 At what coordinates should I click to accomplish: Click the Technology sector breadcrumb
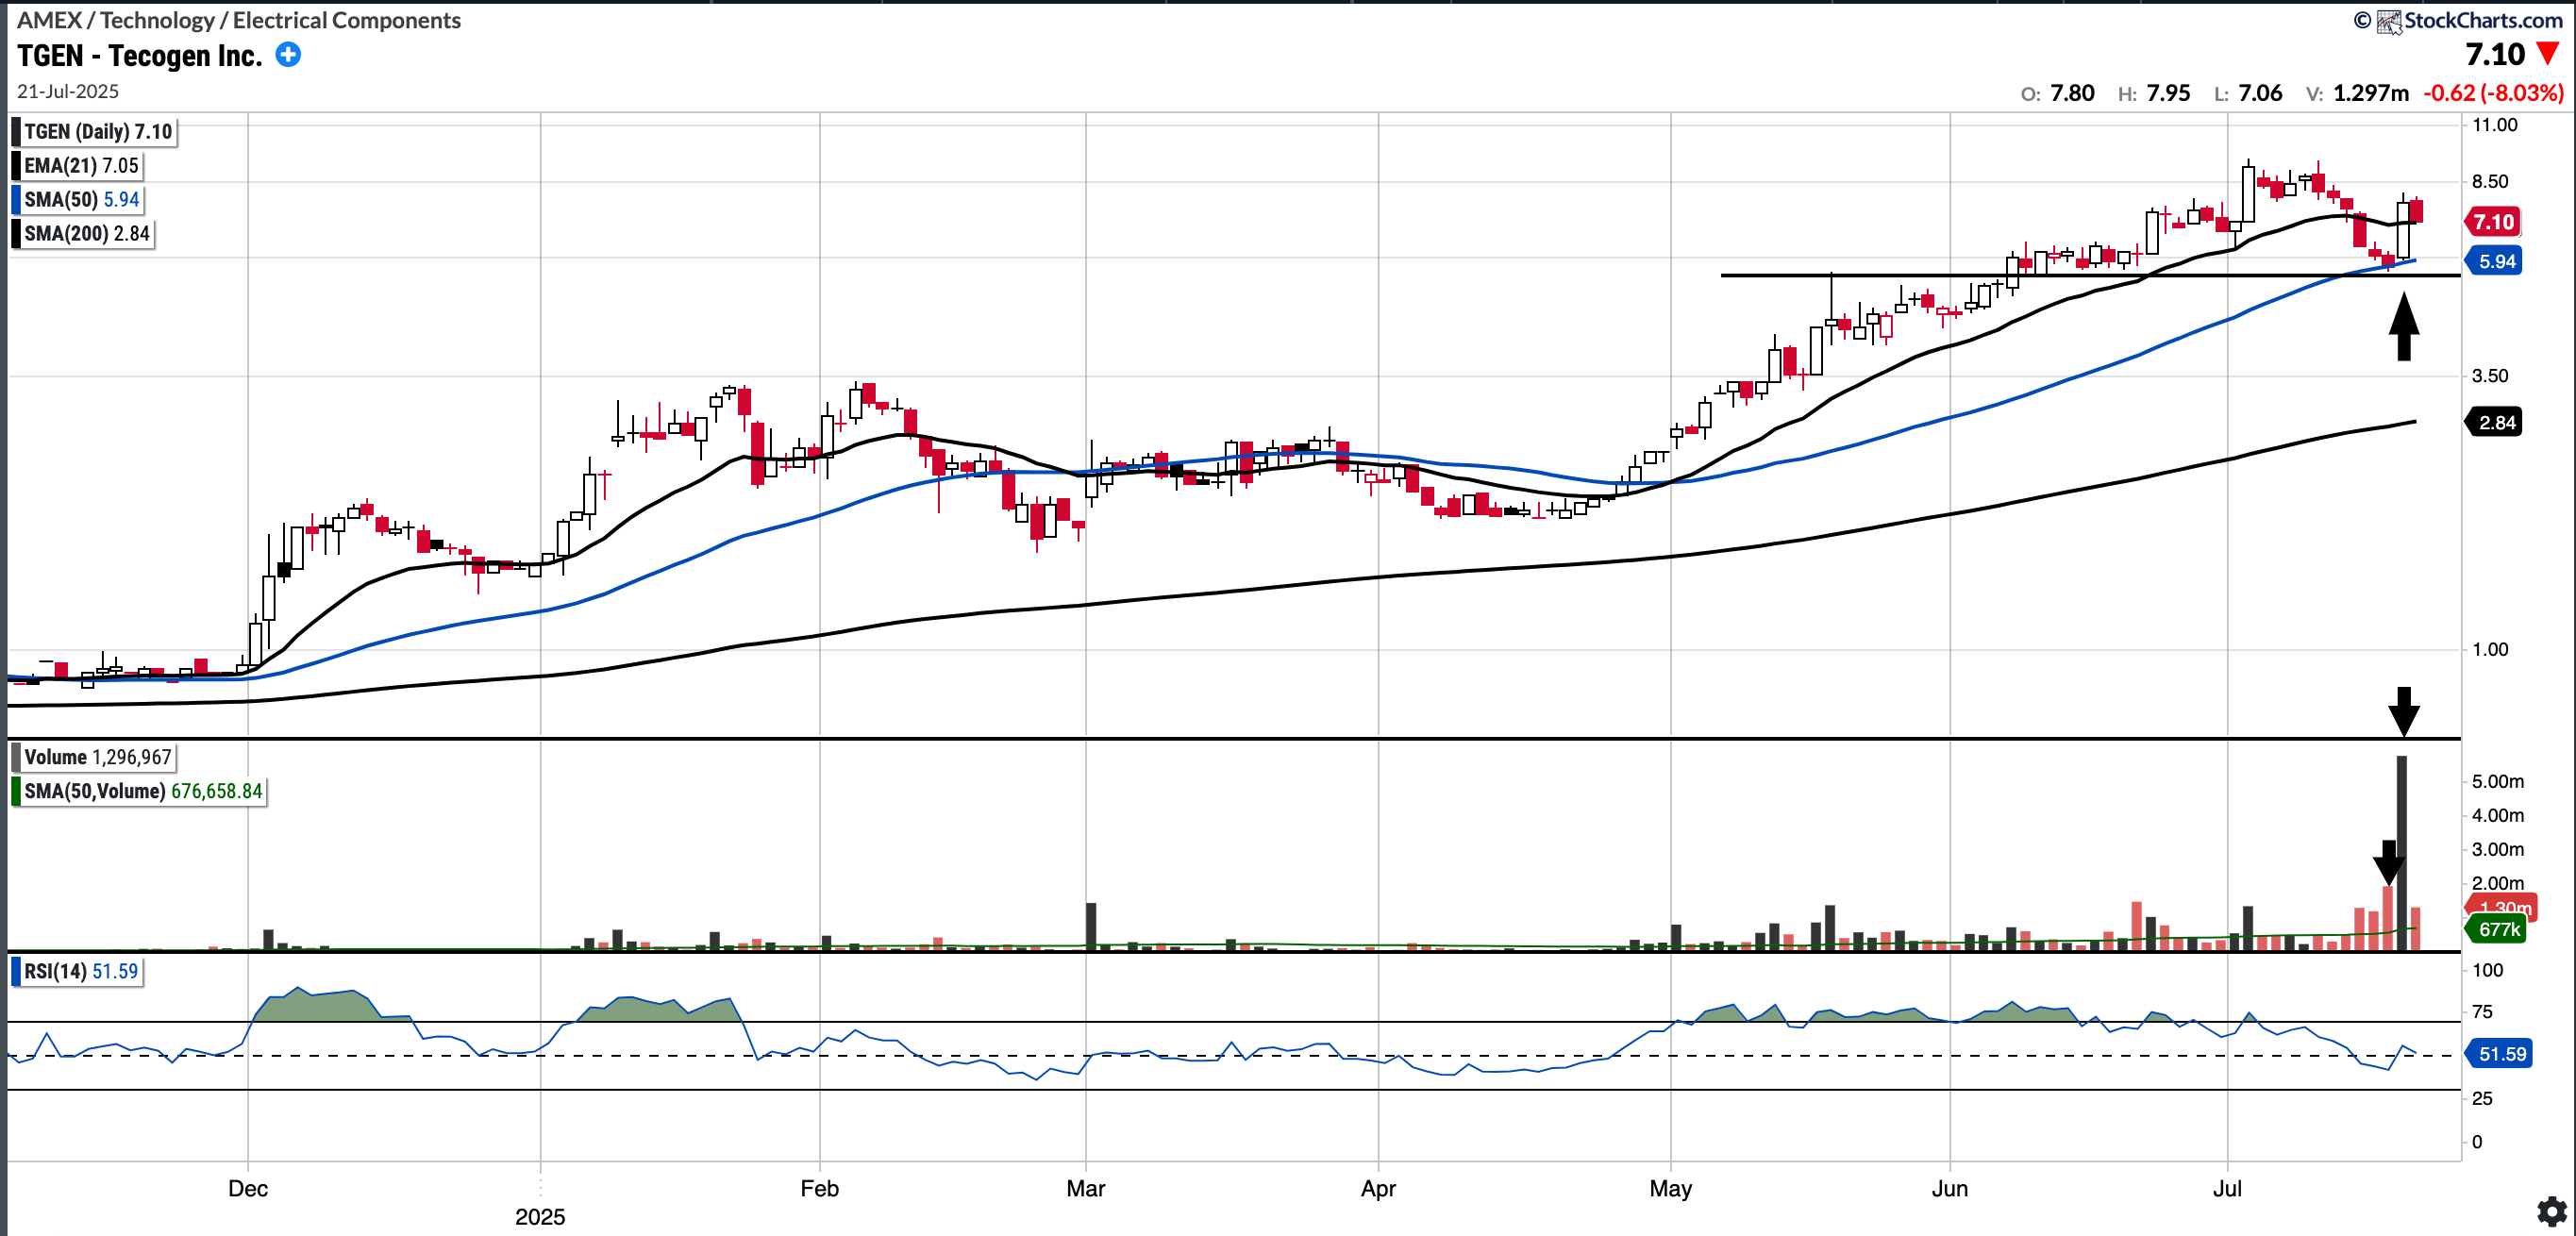click(157, 20)
